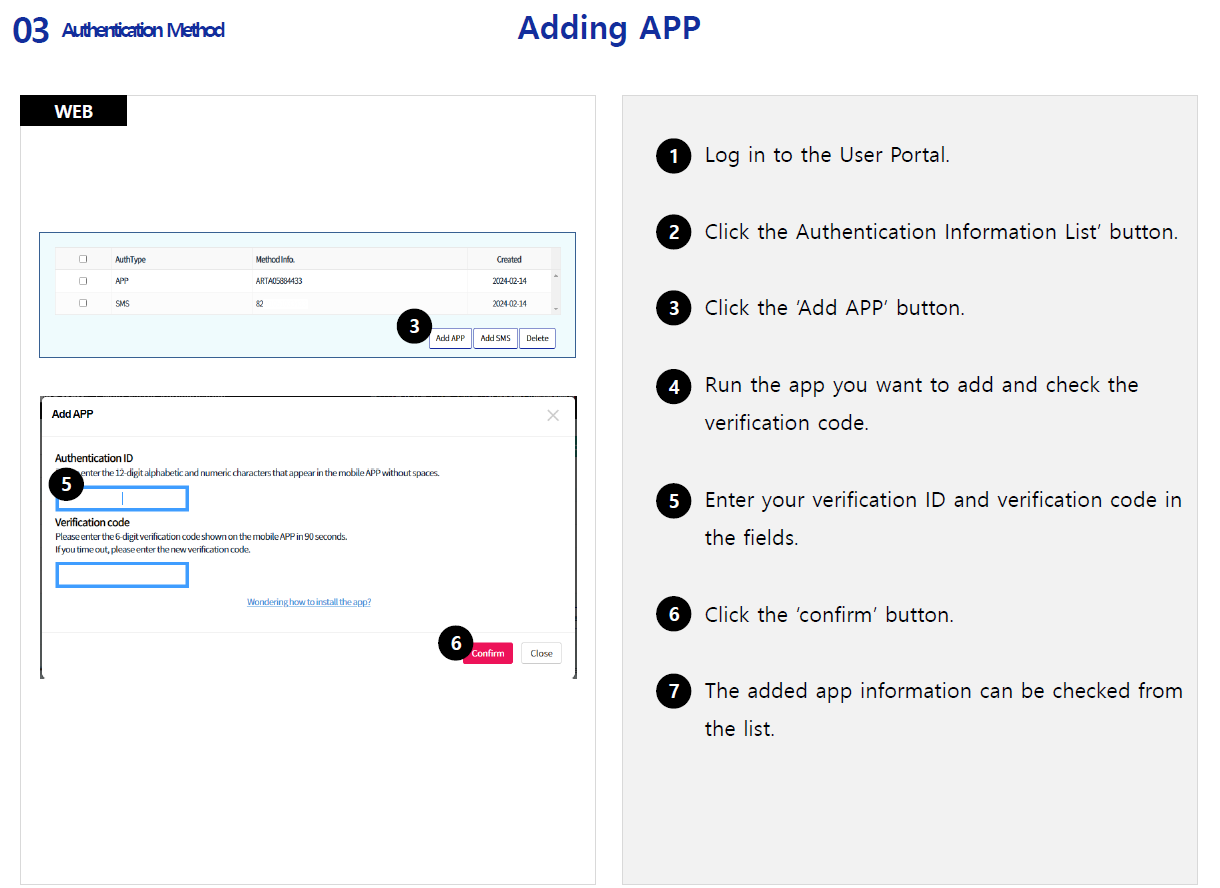
Task: Click the step 3 marker beside Add APP
Action: click(x=414, y=326)
